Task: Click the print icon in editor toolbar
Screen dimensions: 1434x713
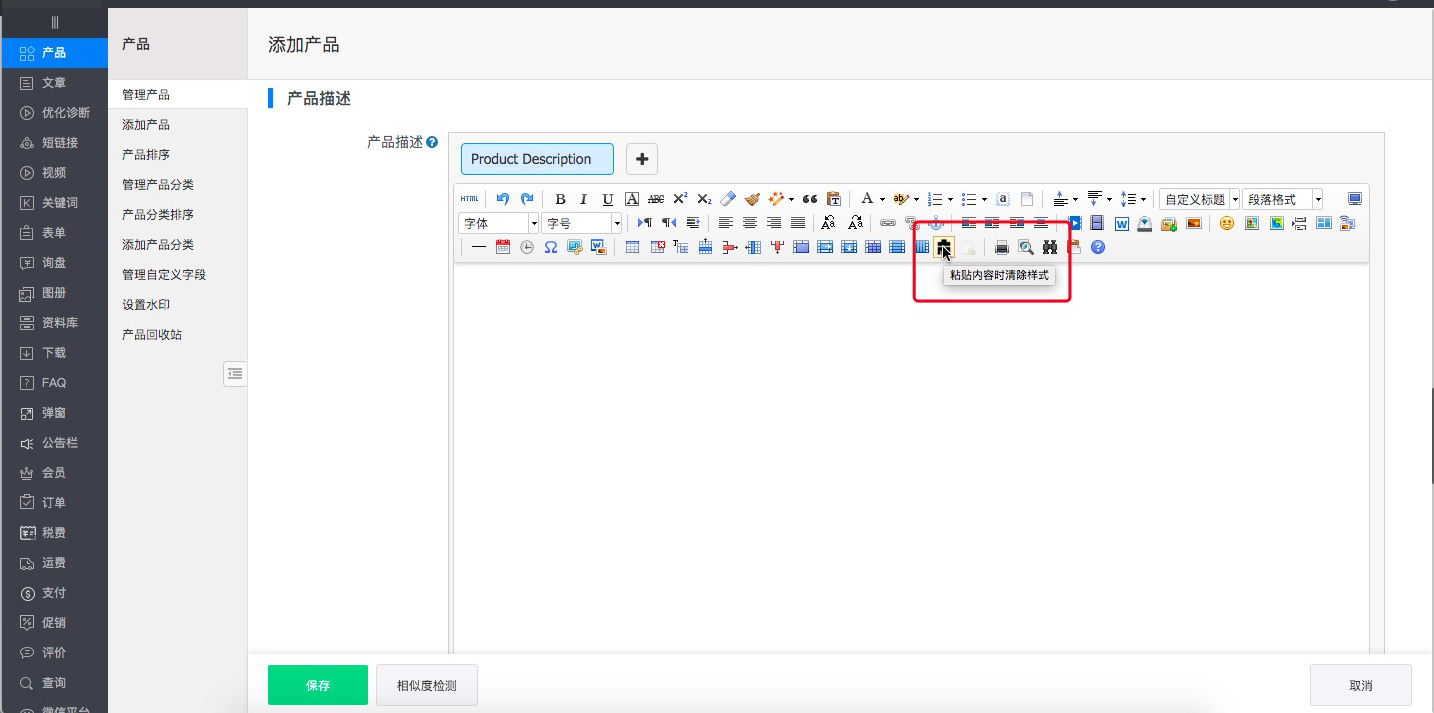Action: [x=1001, y=247]
